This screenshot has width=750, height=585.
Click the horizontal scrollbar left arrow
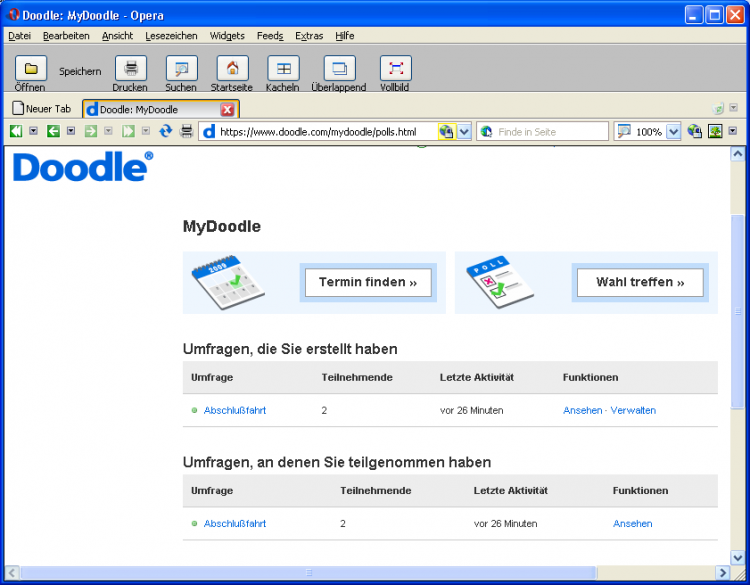12,573
